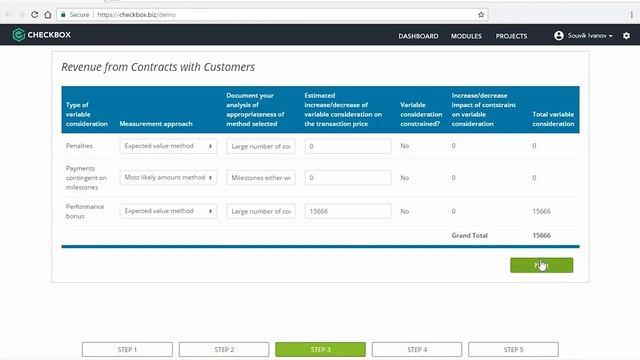
Task: Click the Penalties row label
Action: [x=79, y=146]
